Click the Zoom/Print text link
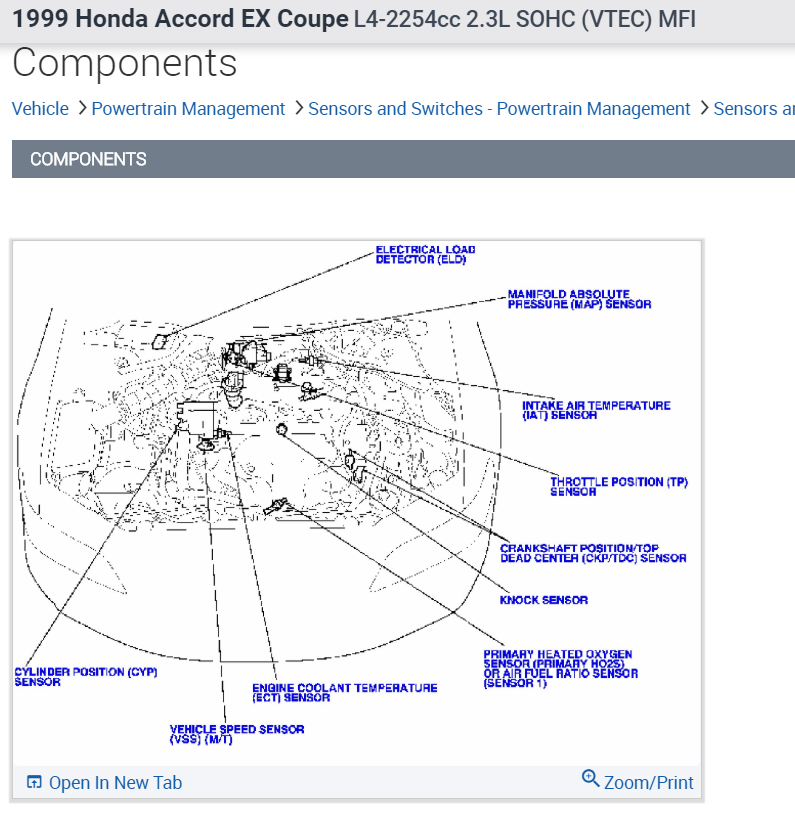This screenshot has height=823, width=795. 649,783
